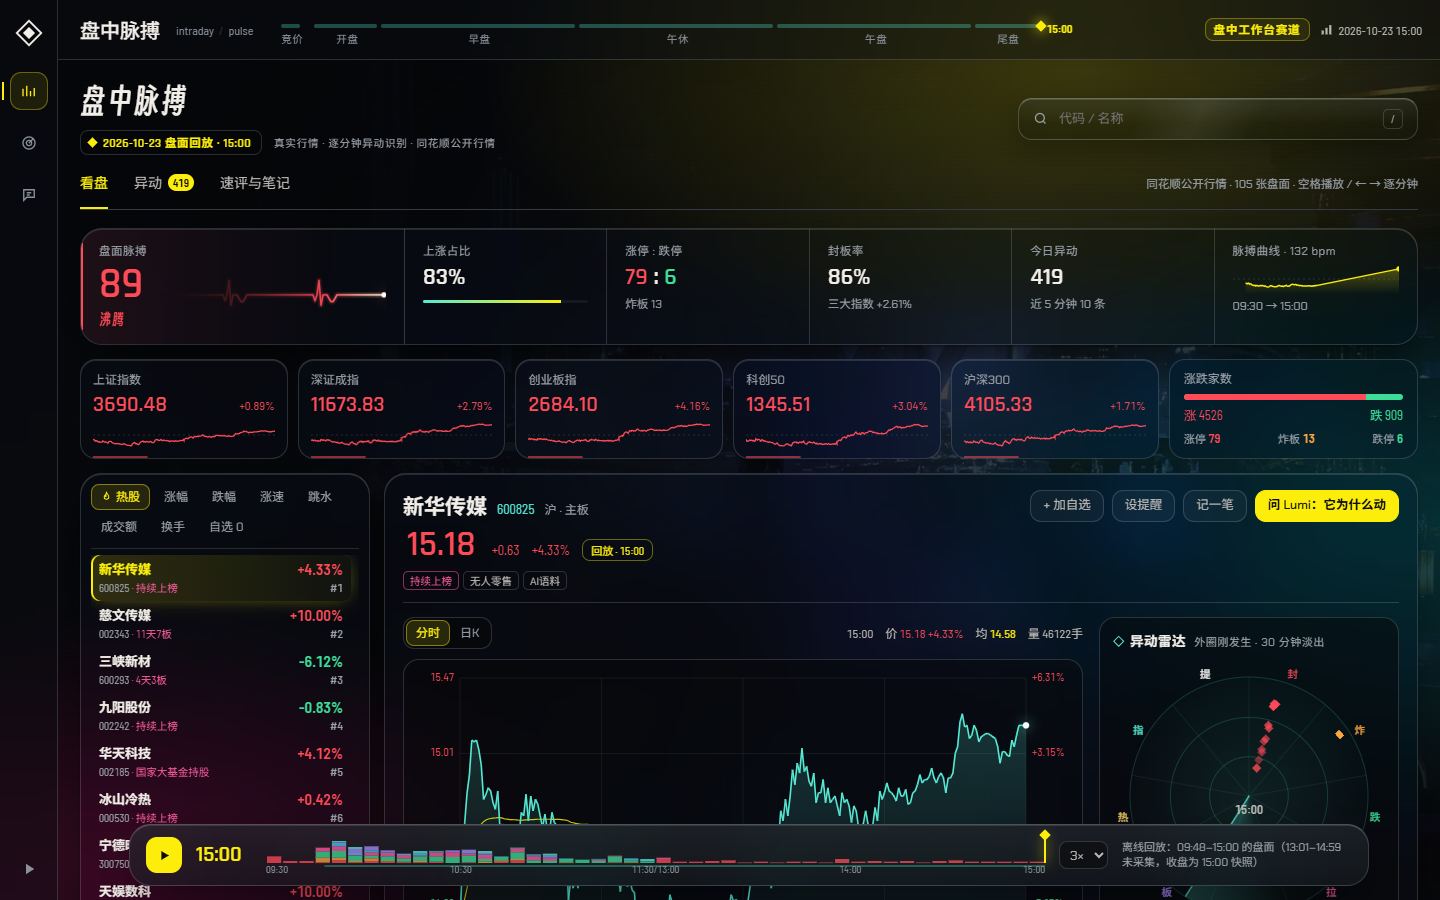Screen dimensions: 1440x900
Task: Click the signal bars icon beside 2026-10-23 15:00
Action: click(x=1326, y=31)
